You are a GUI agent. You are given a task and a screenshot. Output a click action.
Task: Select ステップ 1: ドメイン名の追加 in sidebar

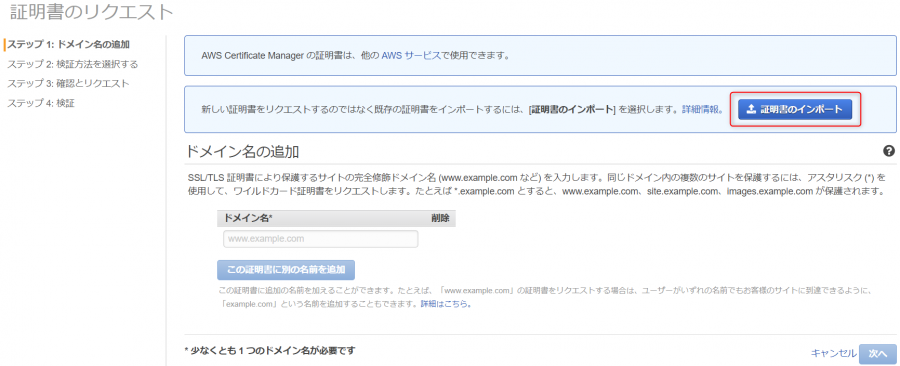click(68, 45)
